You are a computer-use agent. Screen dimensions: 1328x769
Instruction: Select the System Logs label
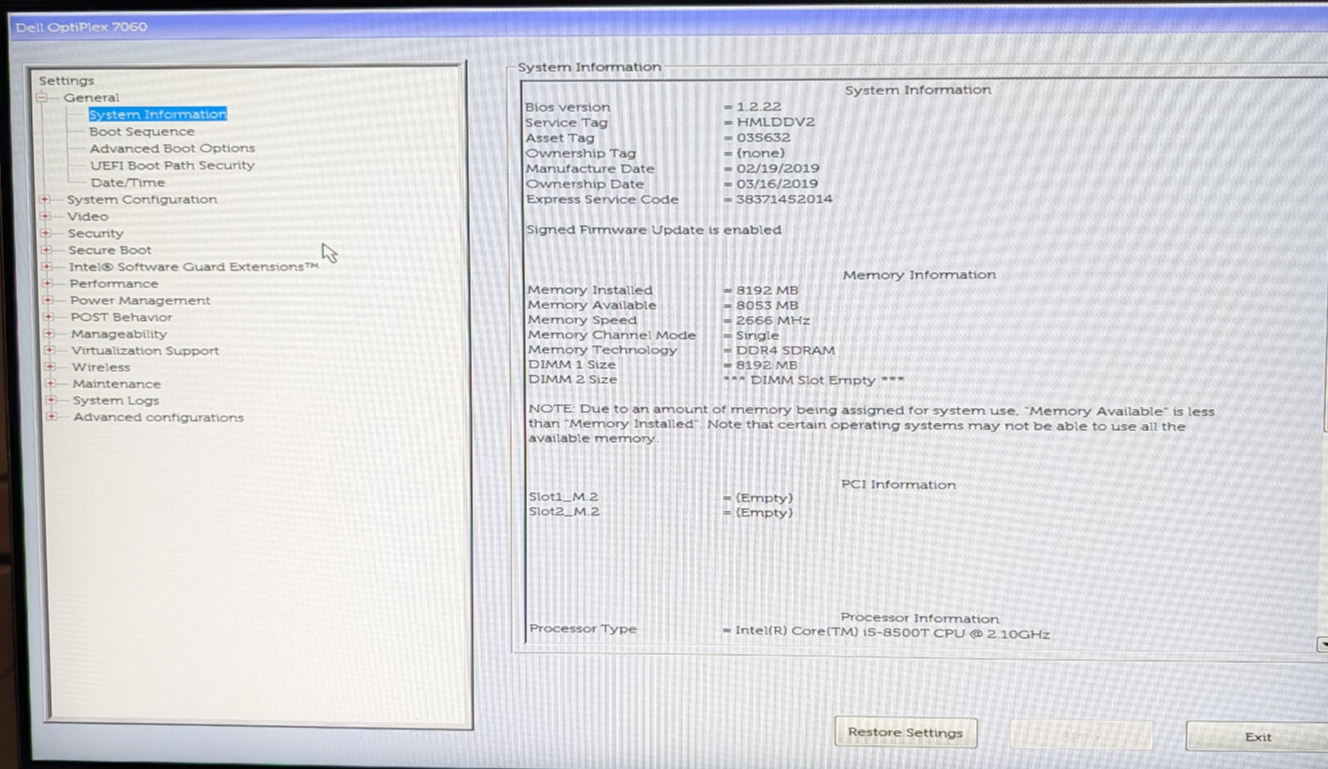116,401
